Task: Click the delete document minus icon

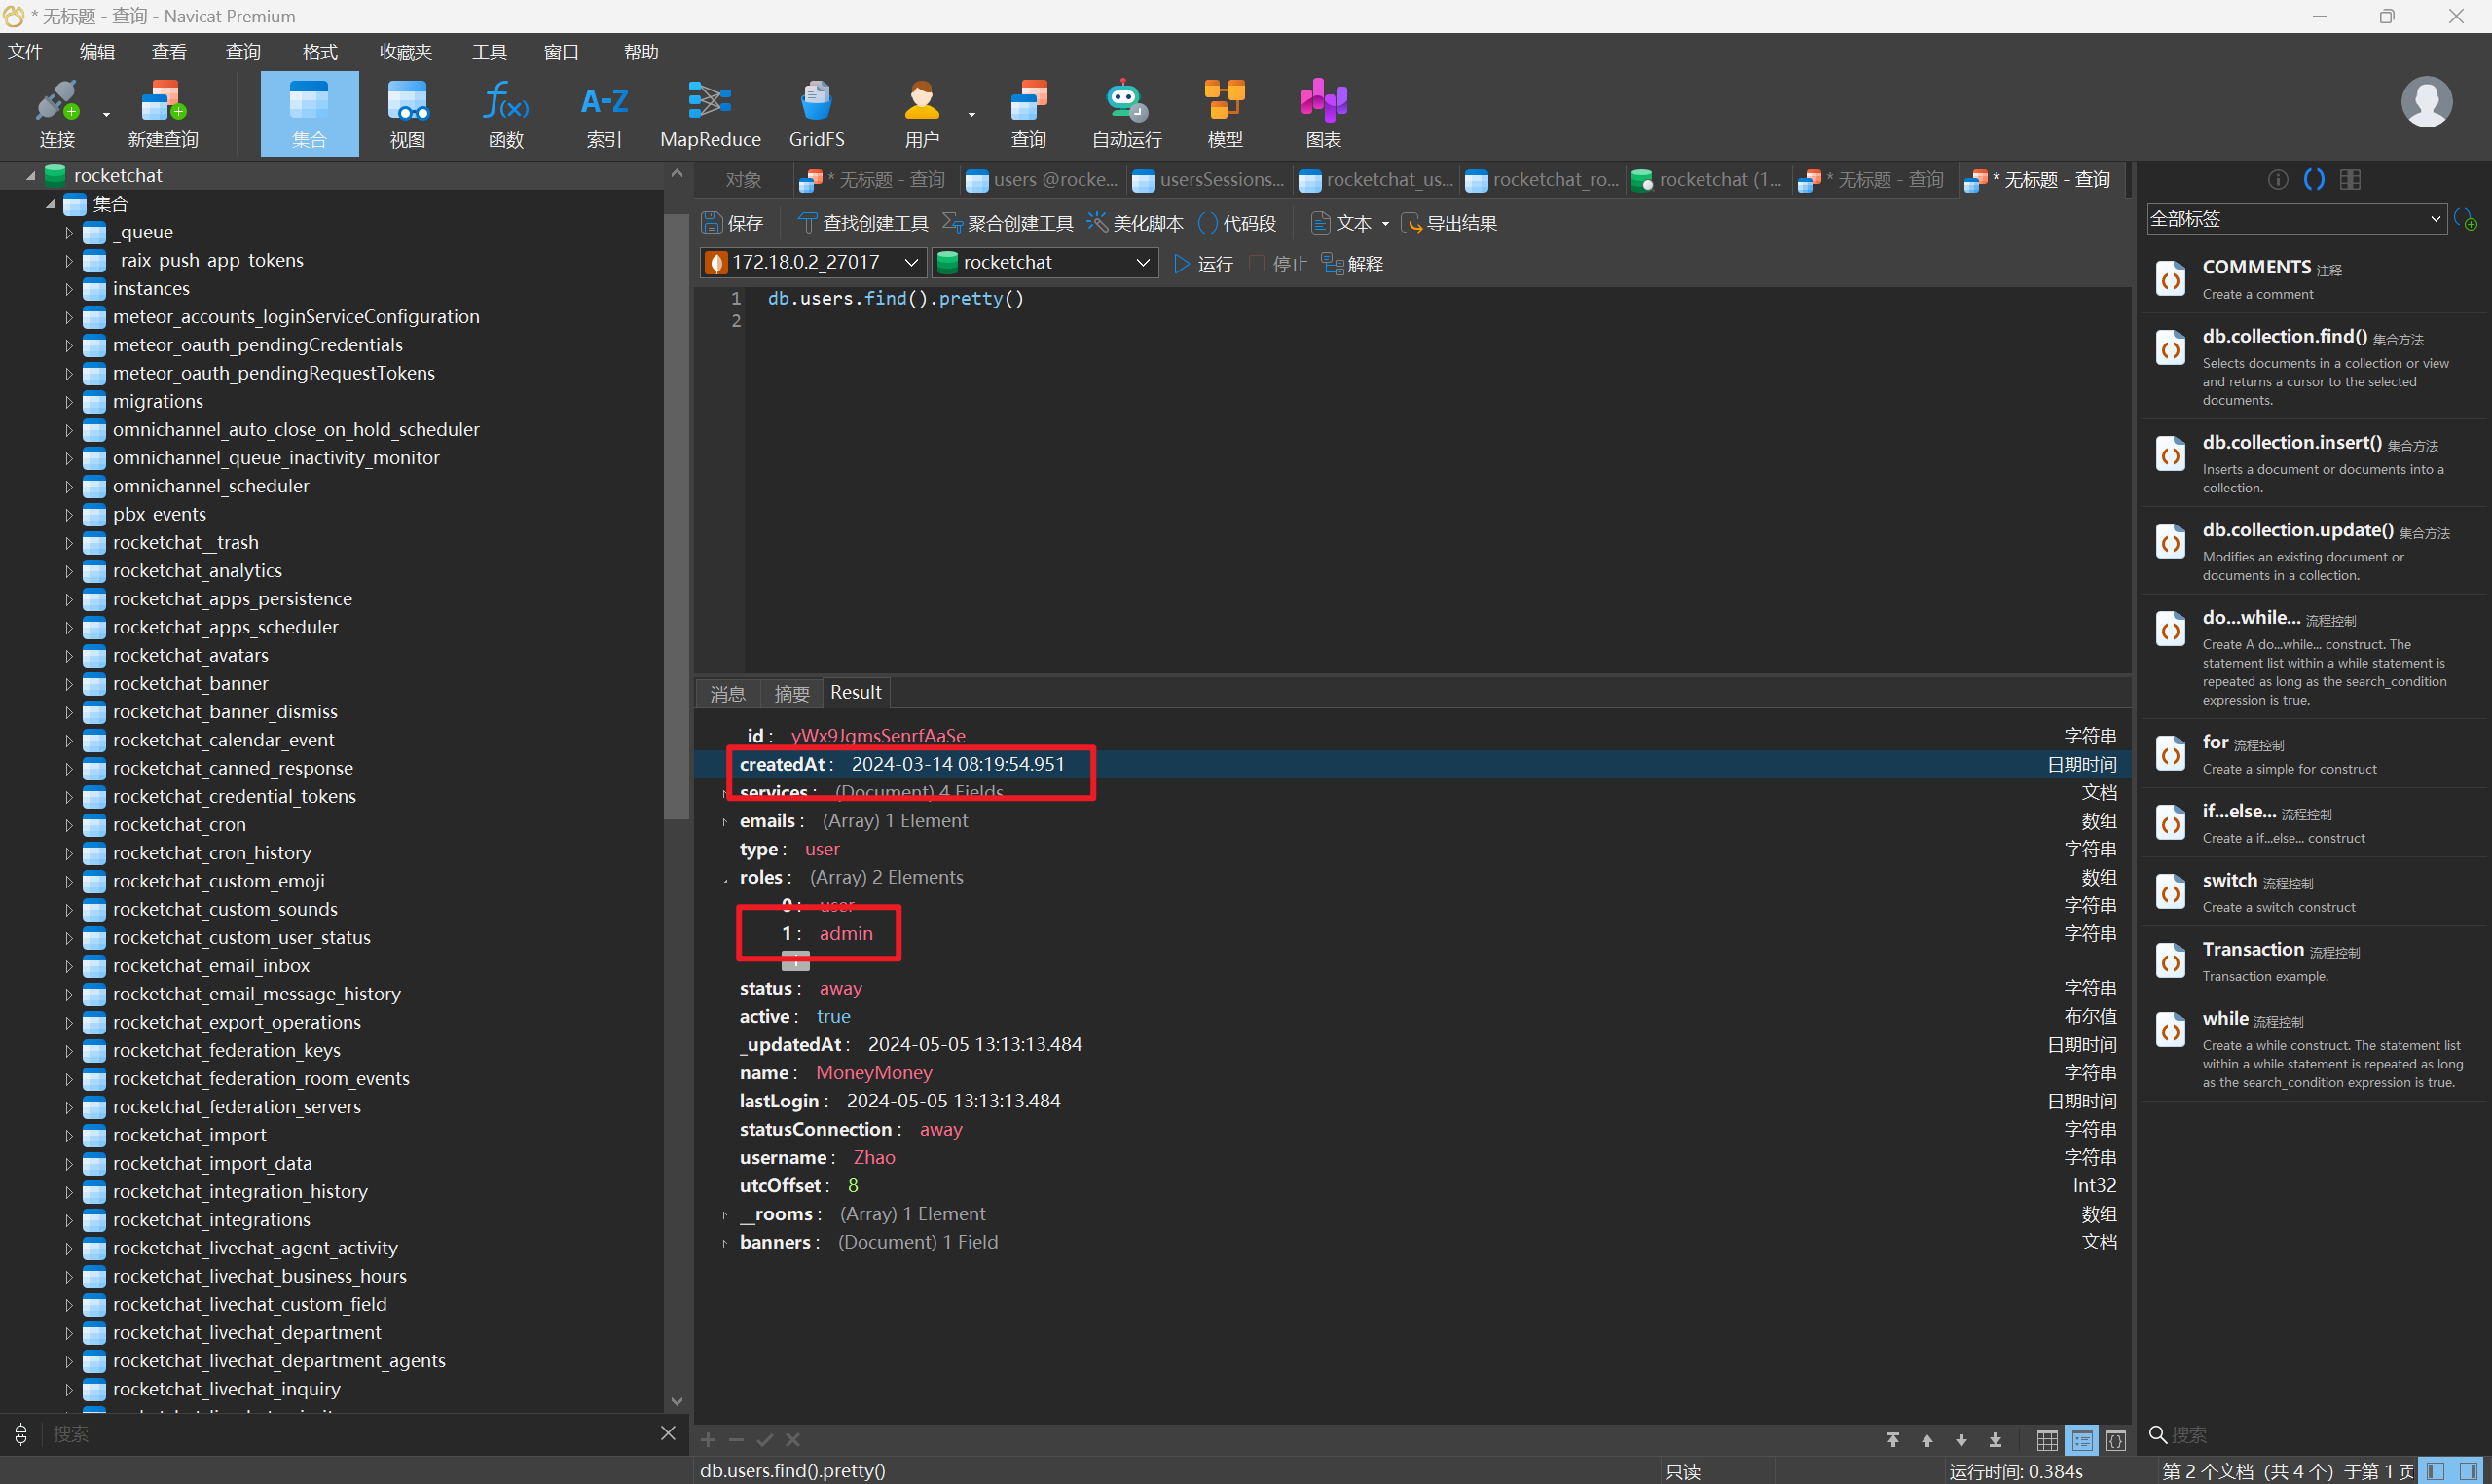Action: pyautogui.click(x=736, y=1440)
